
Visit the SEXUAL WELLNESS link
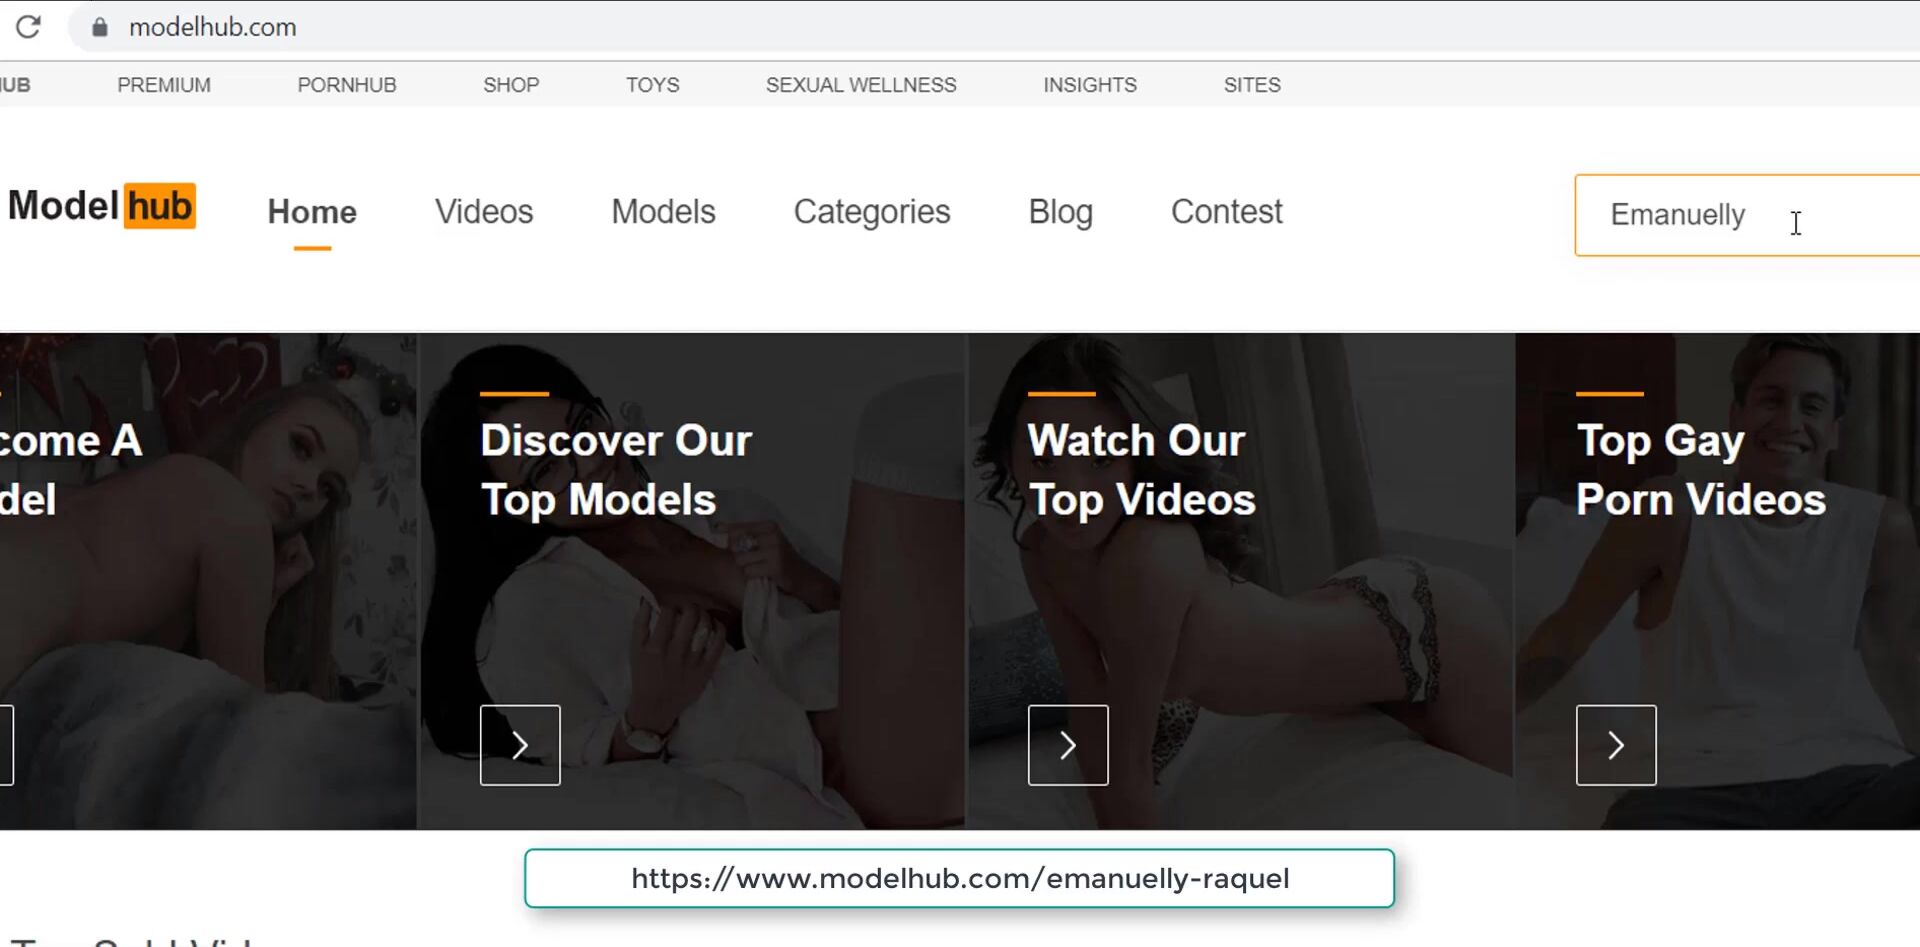point(861,85)
